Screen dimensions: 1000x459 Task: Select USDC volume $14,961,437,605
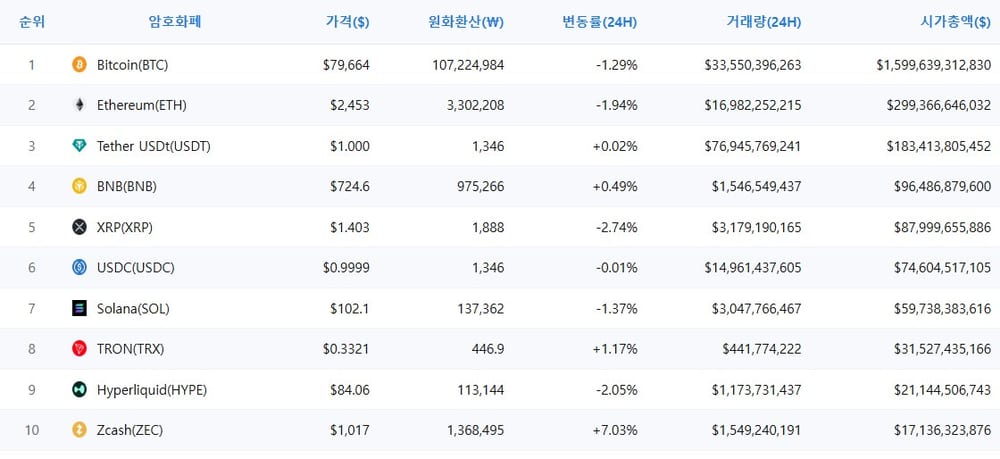click(753, 268)
